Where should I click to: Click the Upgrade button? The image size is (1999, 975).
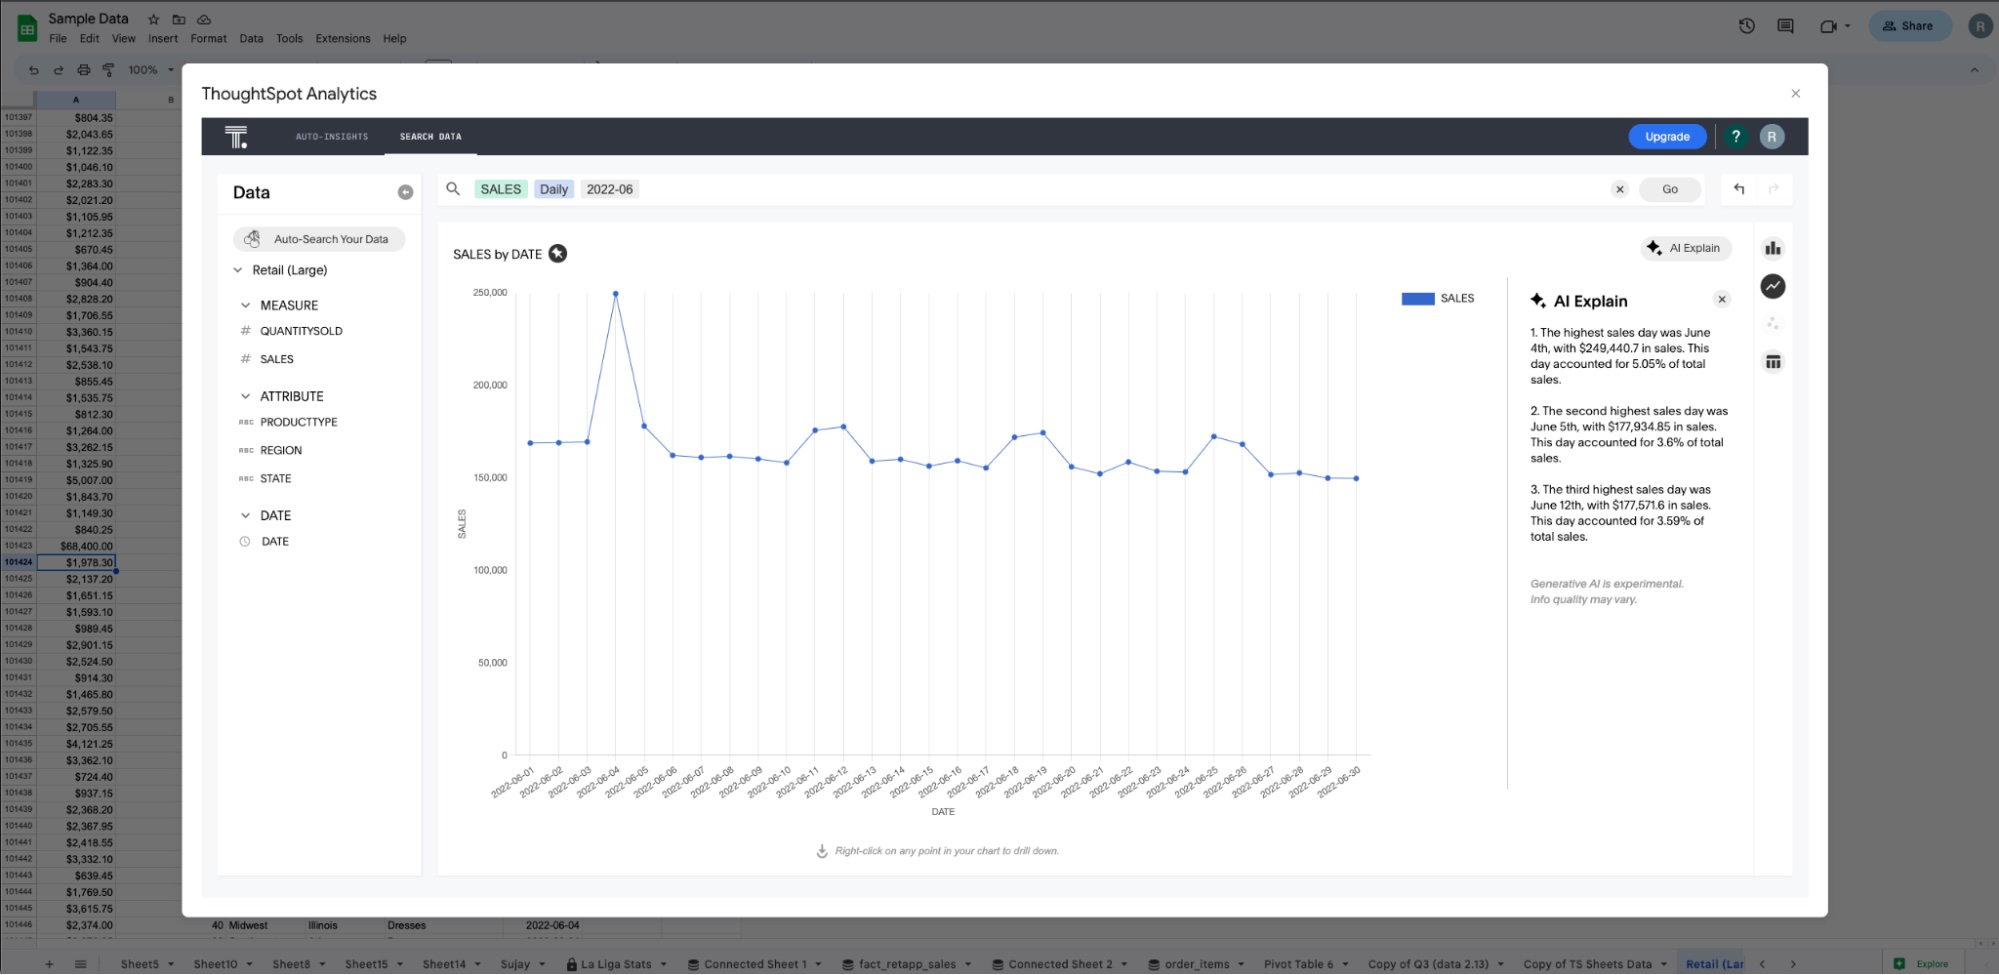click(x=1667, y=137)
